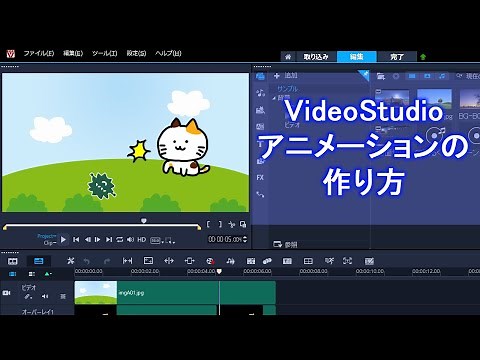Viewport: 480px width, 360px height.
Task: Open the ビデオ track transparency menu
Action: pos(63,296)
